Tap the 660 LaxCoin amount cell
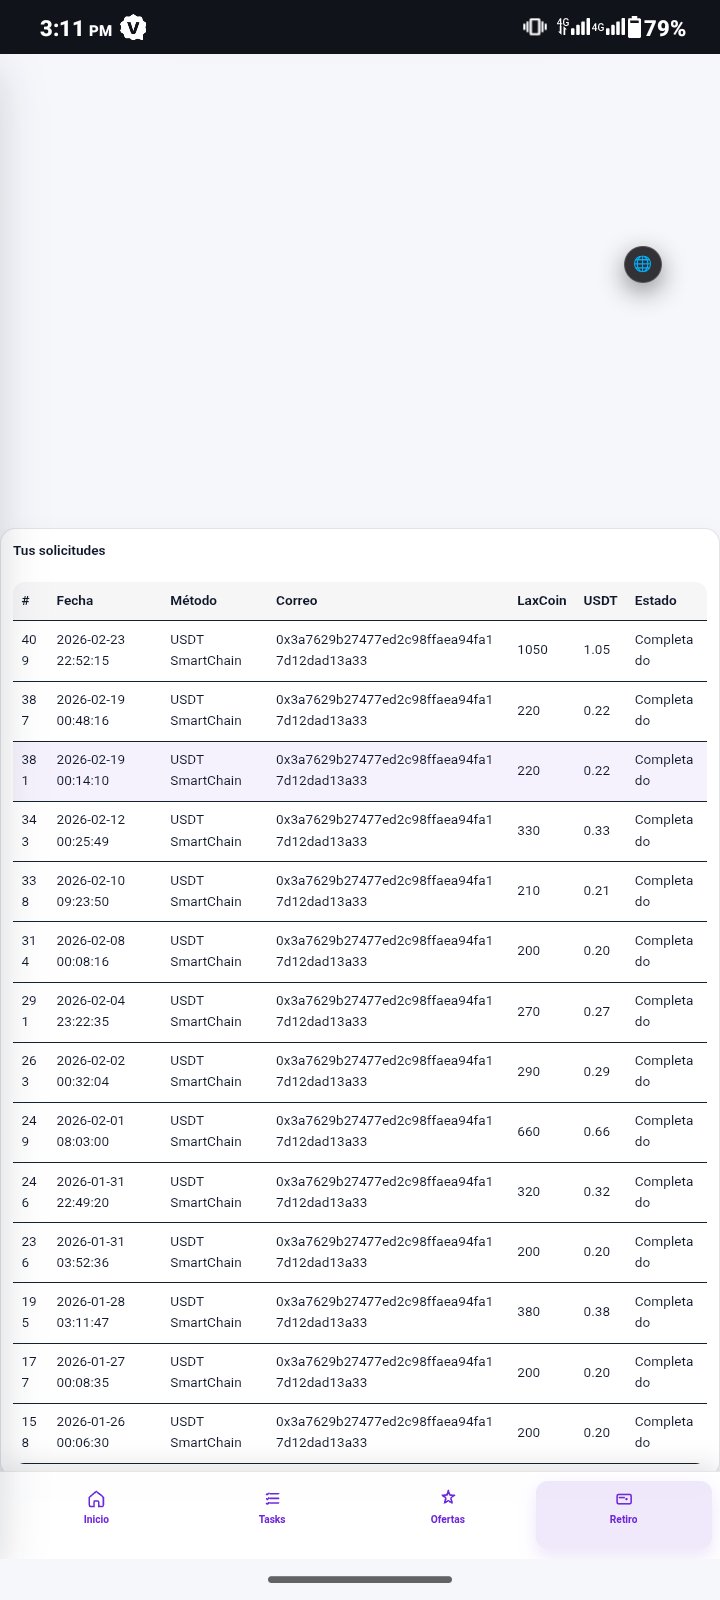 click(x=529, y=1132)
